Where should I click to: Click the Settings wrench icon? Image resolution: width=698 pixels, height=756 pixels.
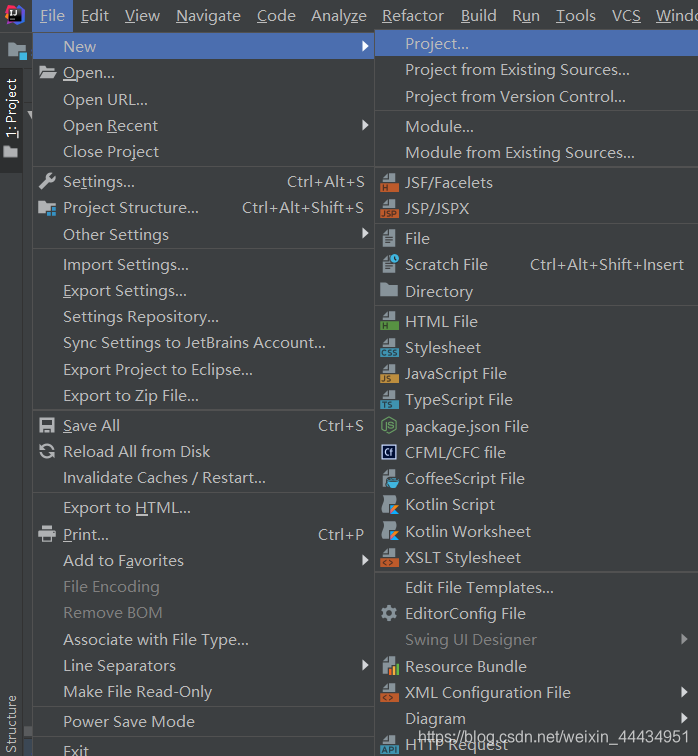point(47,181)
